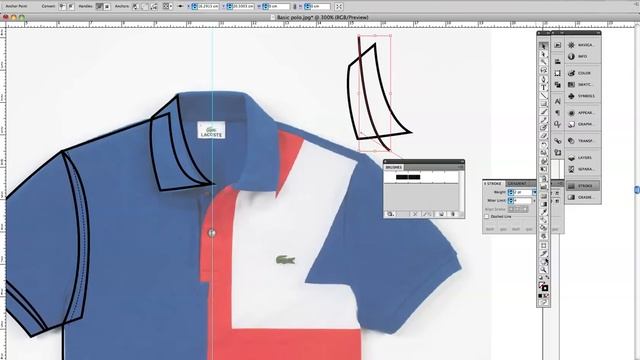
Task: Click the Basic polo.jpg document title
Action: (322, 18)
